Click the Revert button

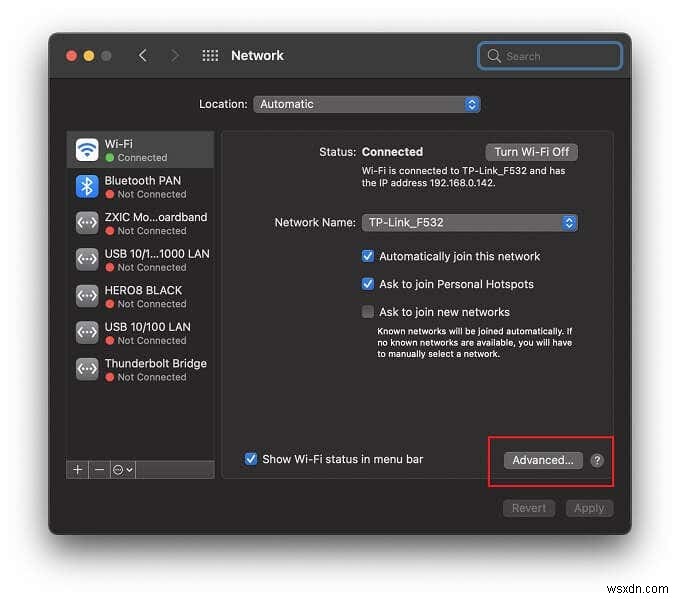[x=529, y=508]
